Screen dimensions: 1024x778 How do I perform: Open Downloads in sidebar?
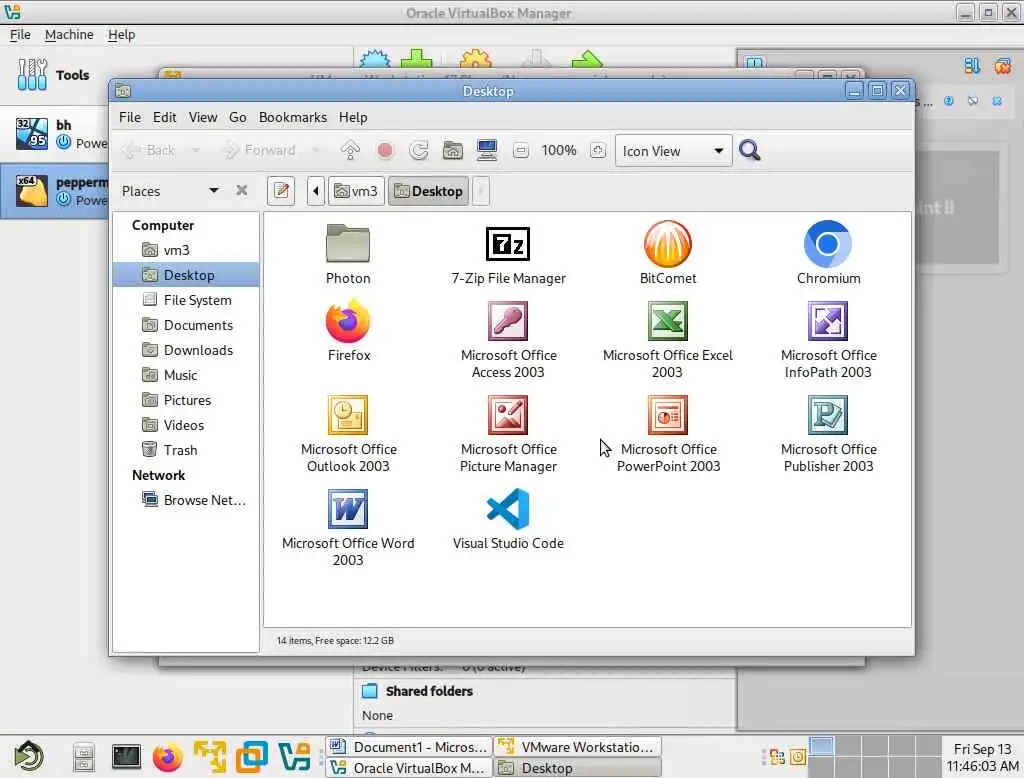click(186, 350)
